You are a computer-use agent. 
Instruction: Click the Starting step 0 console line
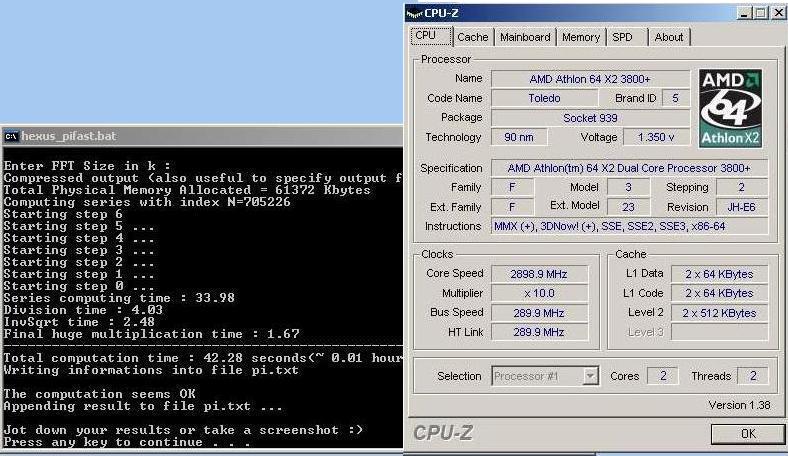point(79,286)
